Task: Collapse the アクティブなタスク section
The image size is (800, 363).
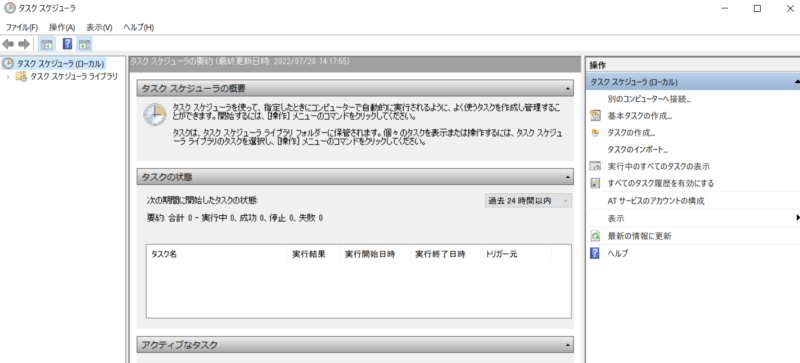Action: coord(568,345)
